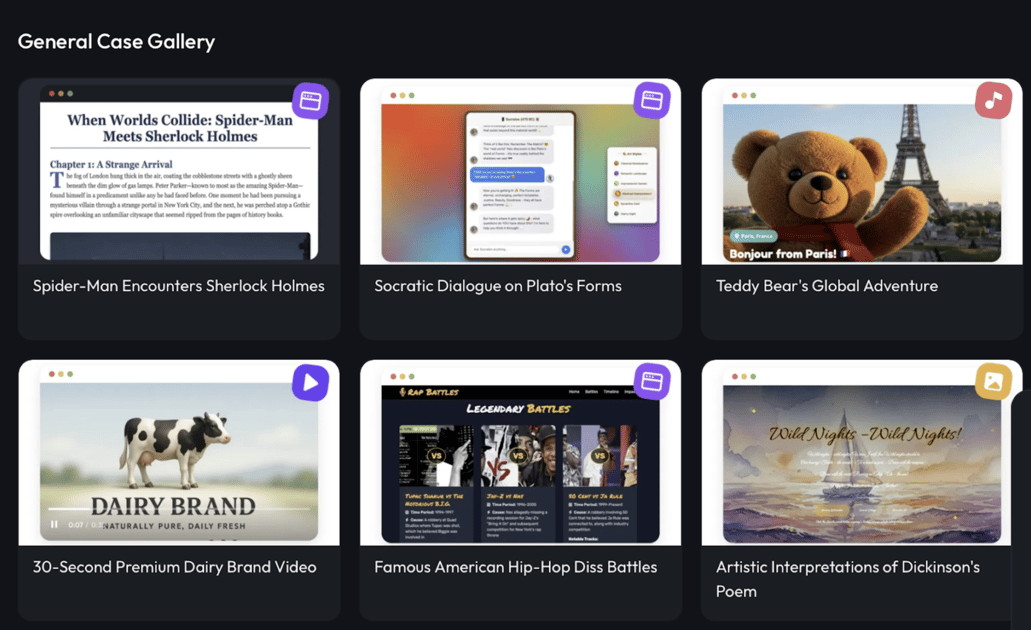Click webpage badge icon on Spider-Man card
The image size is (1031, 630).
(310, 101)
